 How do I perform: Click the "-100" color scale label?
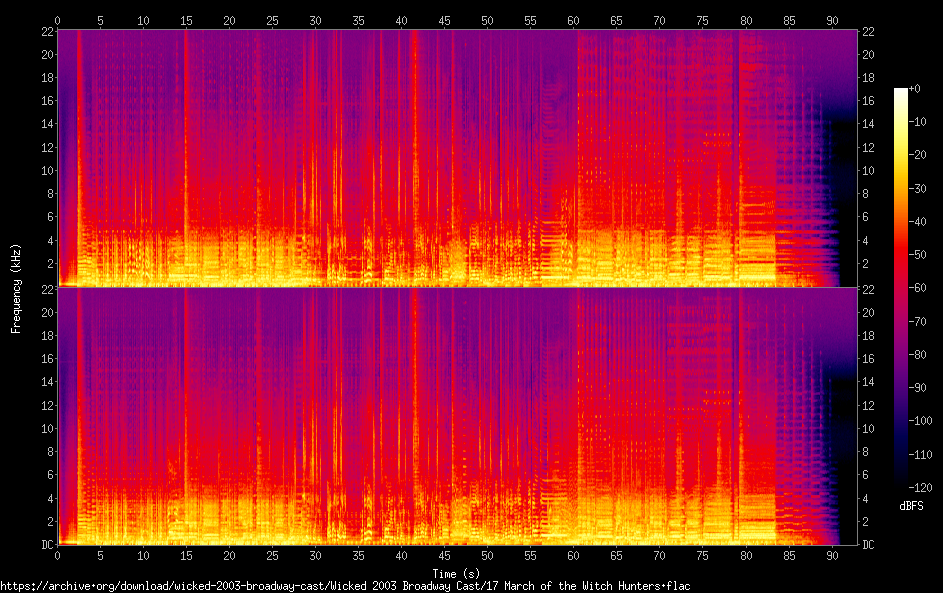(921, 421)
